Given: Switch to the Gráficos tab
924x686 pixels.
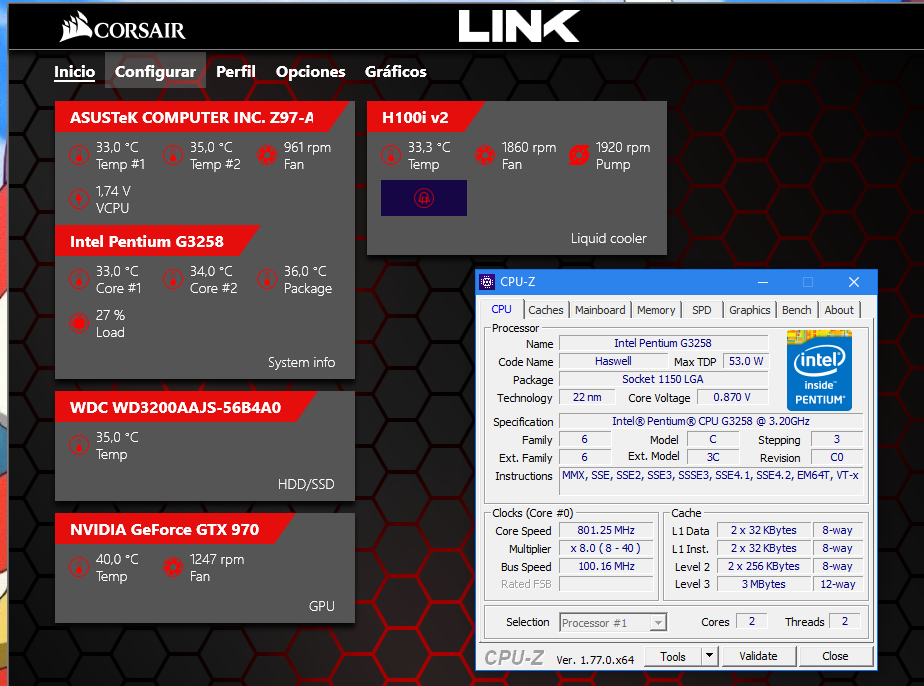Looking at the screenshot, I should tap(395, 72).
